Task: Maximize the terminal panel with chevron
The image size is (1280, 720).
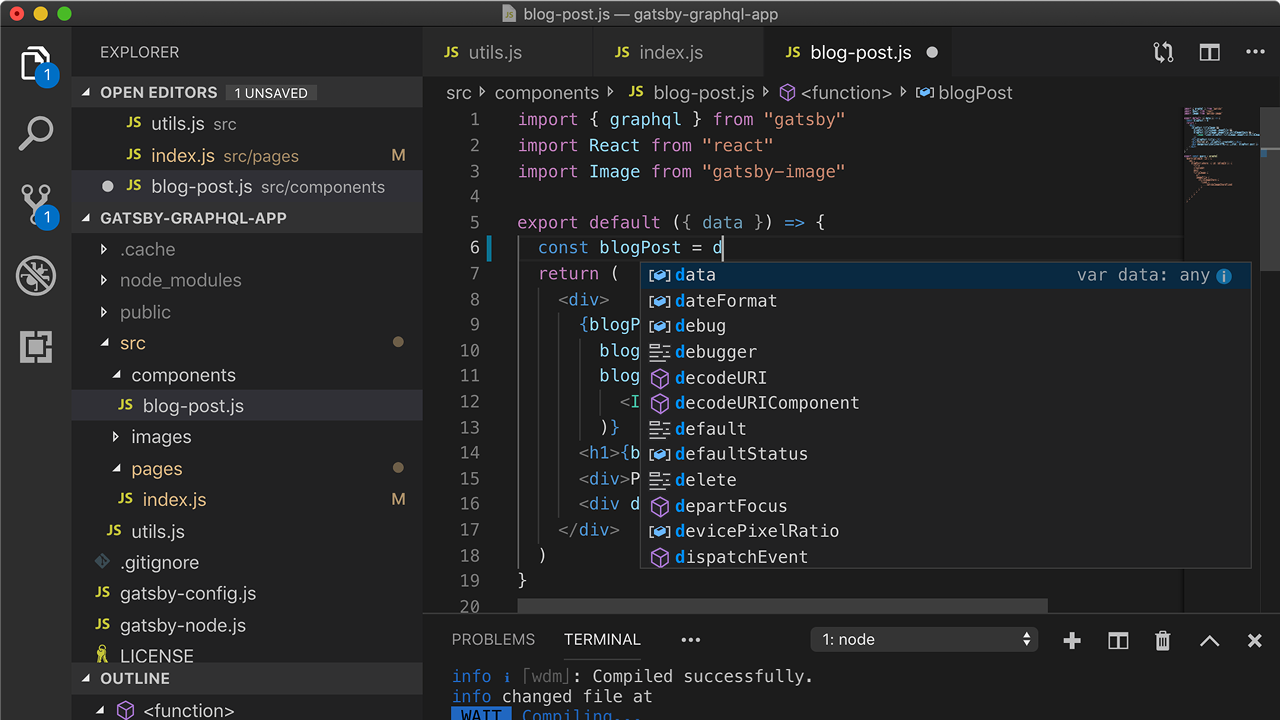Action: (x=1209, y=640)
